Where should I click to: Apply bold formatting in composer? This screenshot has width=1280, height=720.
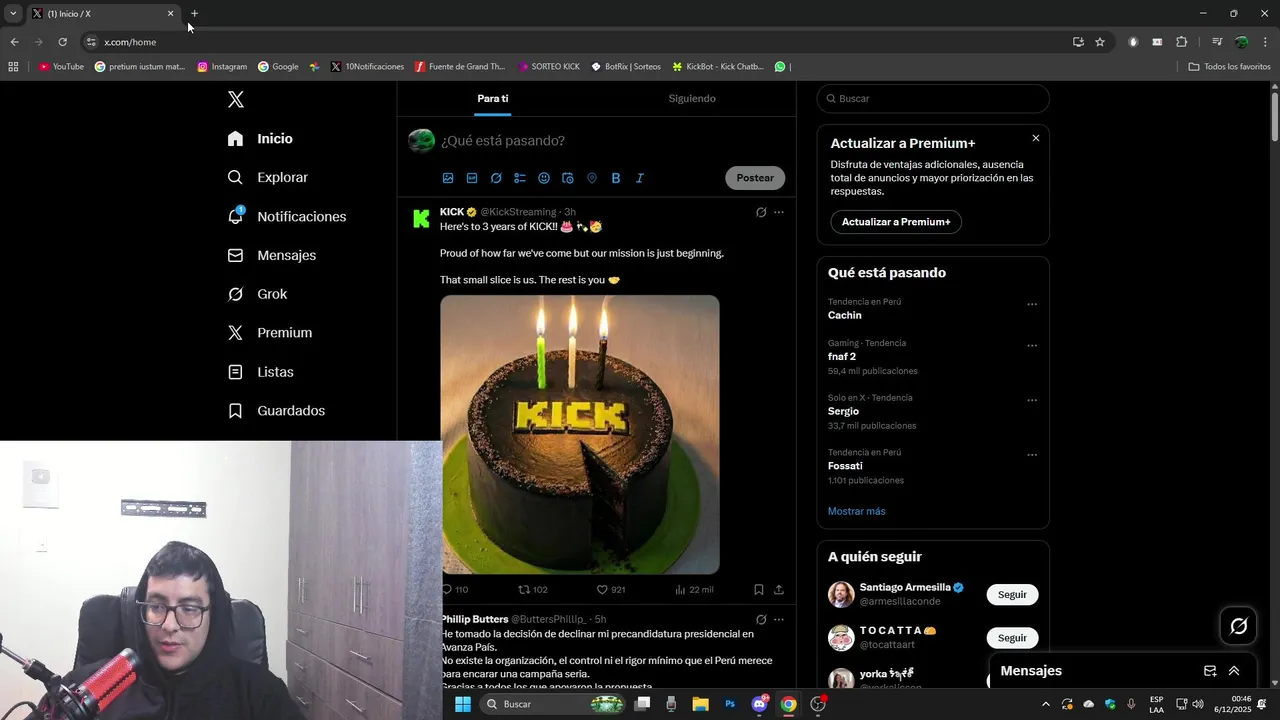point(616,178)
